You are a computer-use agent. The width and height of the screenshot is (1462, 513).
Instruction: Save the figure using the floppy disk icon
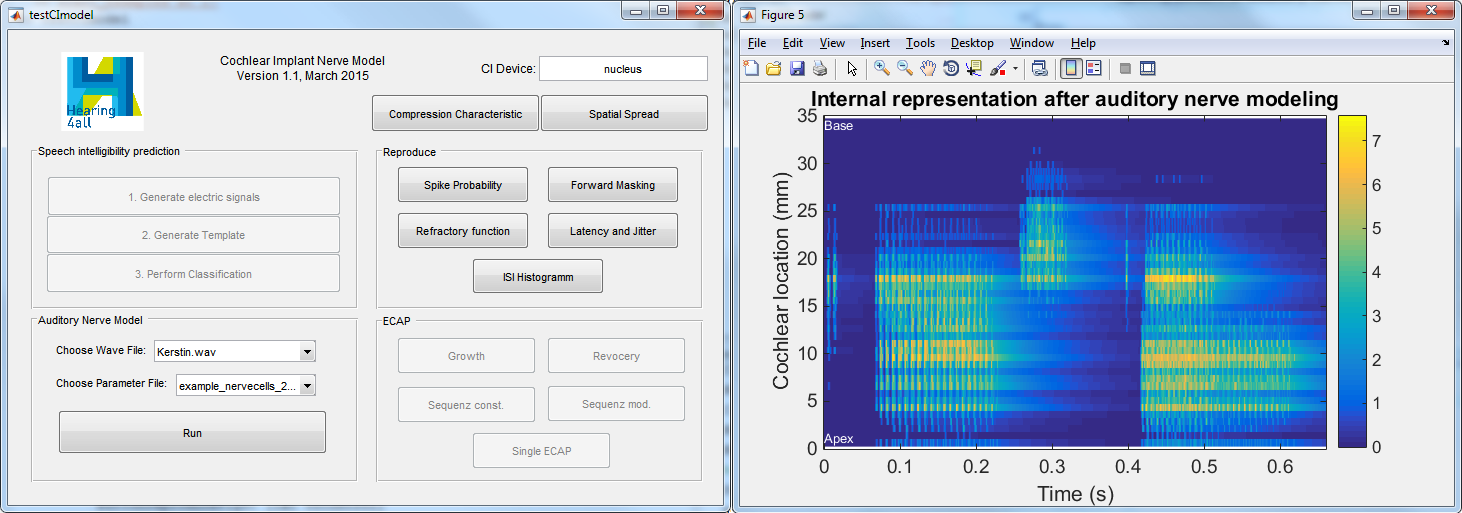797,68
